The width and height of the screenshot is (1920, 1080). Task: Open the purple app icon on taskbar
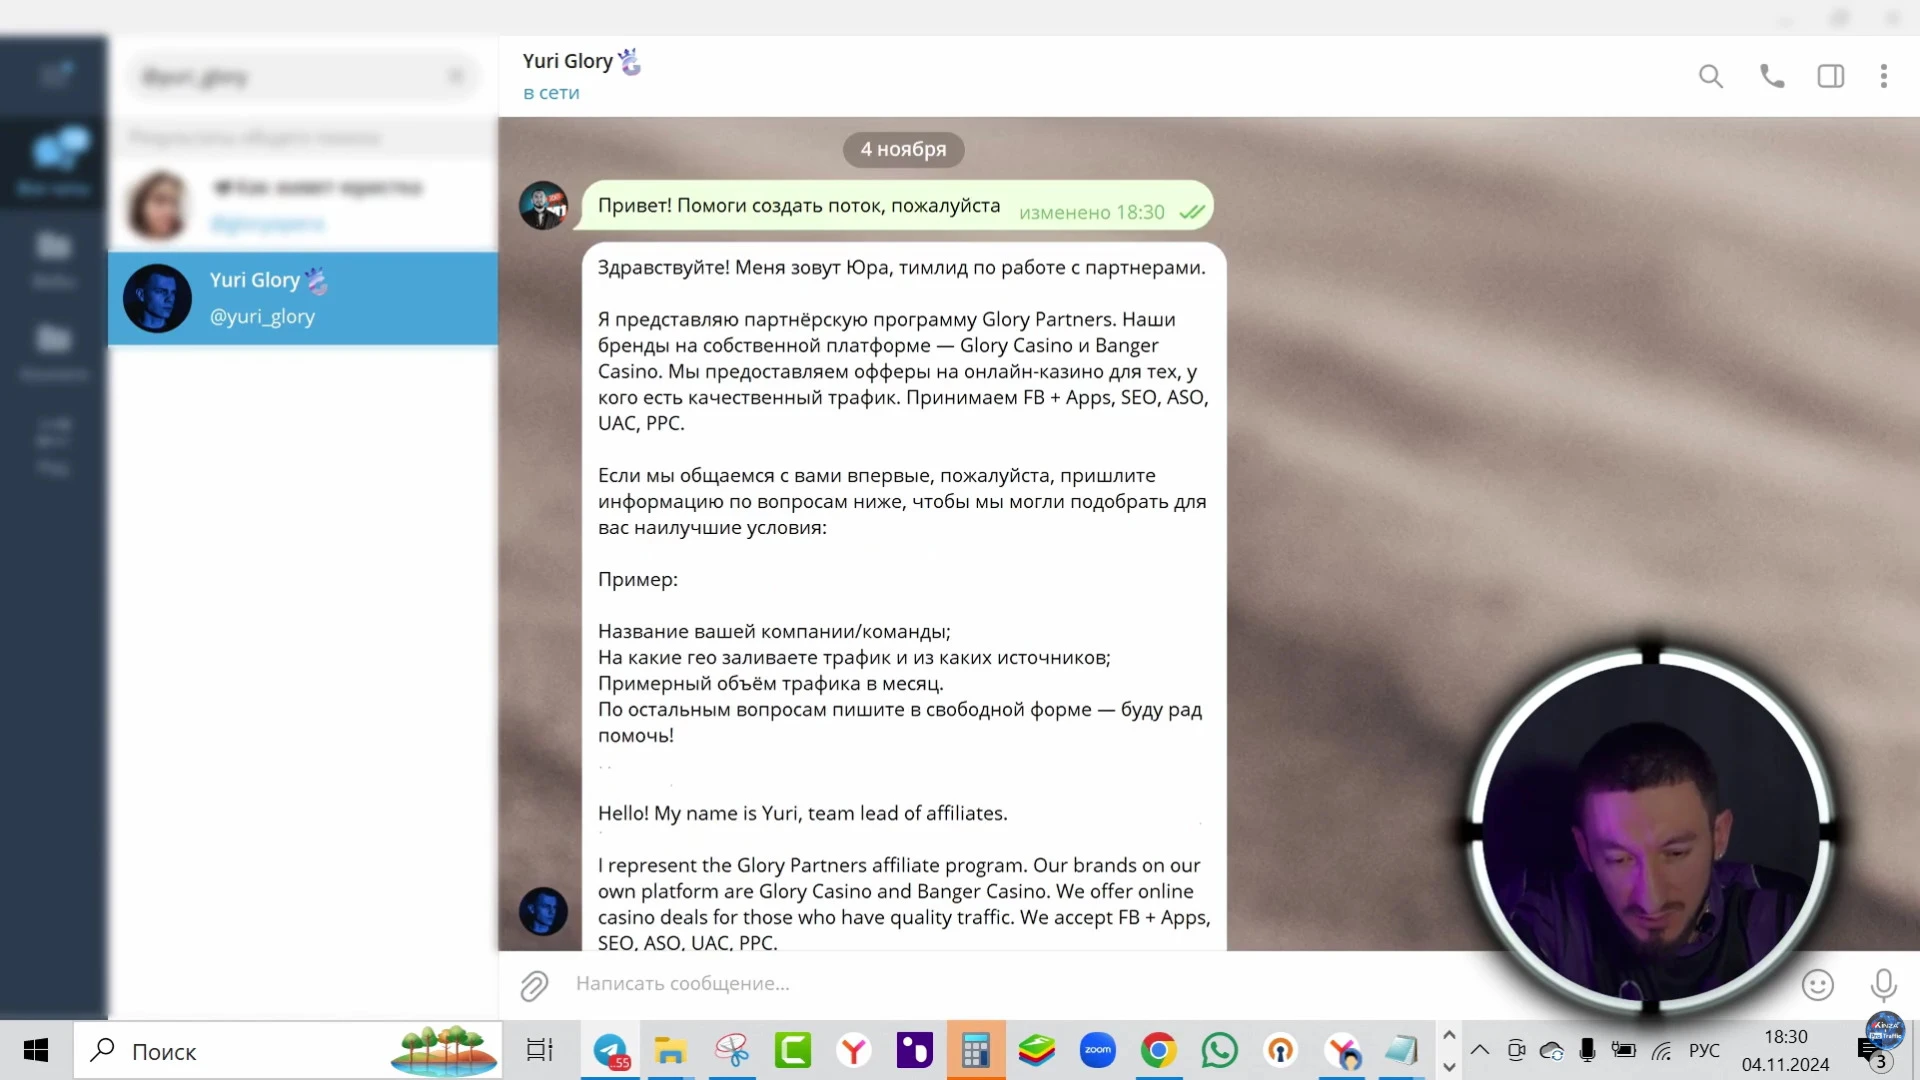(914, 1051)
